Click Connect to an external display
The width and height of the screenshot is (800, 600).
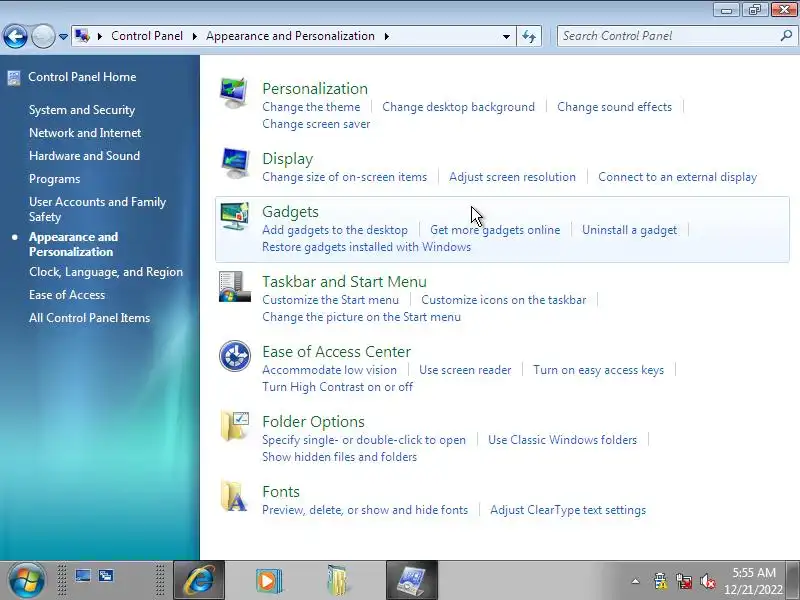(678, 177)
